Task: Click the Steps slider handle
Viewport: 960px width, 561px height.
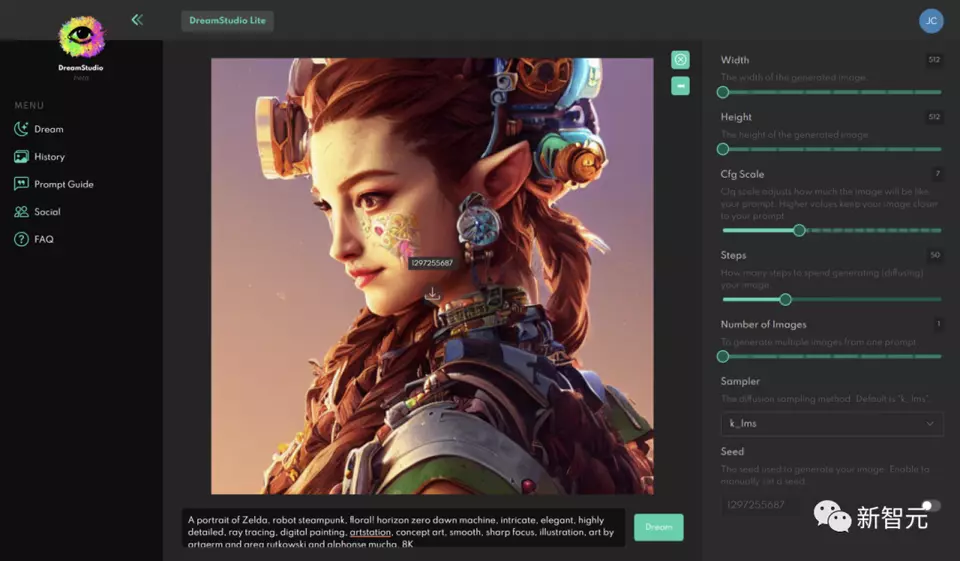Action: click(x=785, y=299)
